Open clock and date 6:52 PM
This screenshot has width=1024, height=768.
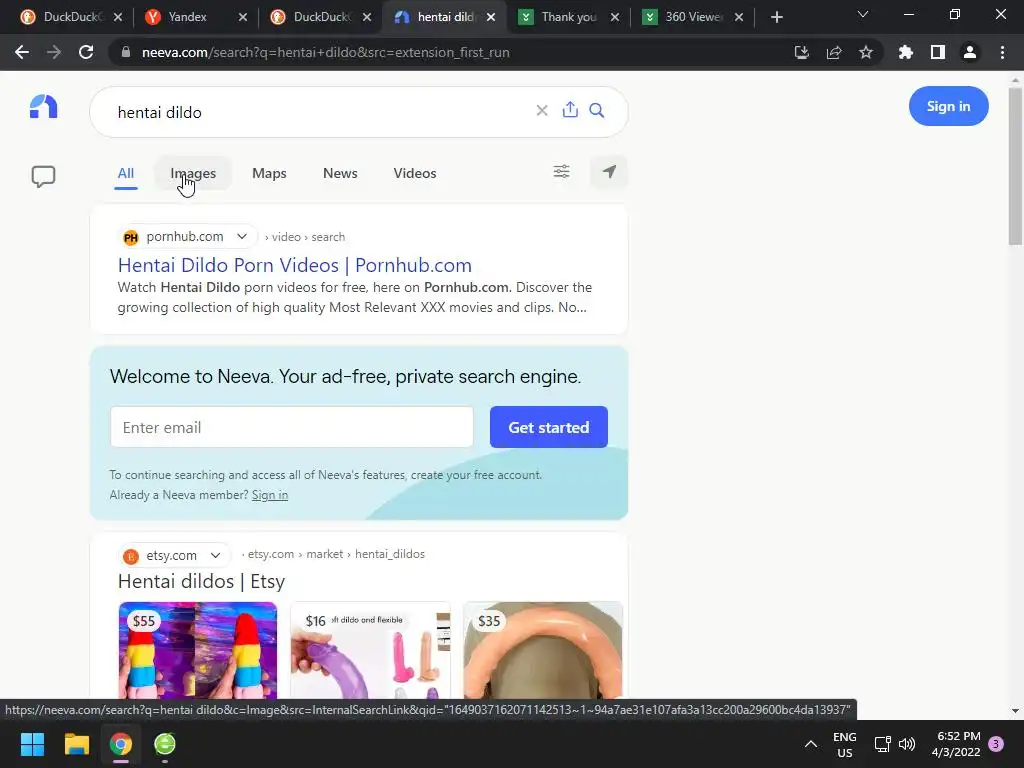[956, 744]
